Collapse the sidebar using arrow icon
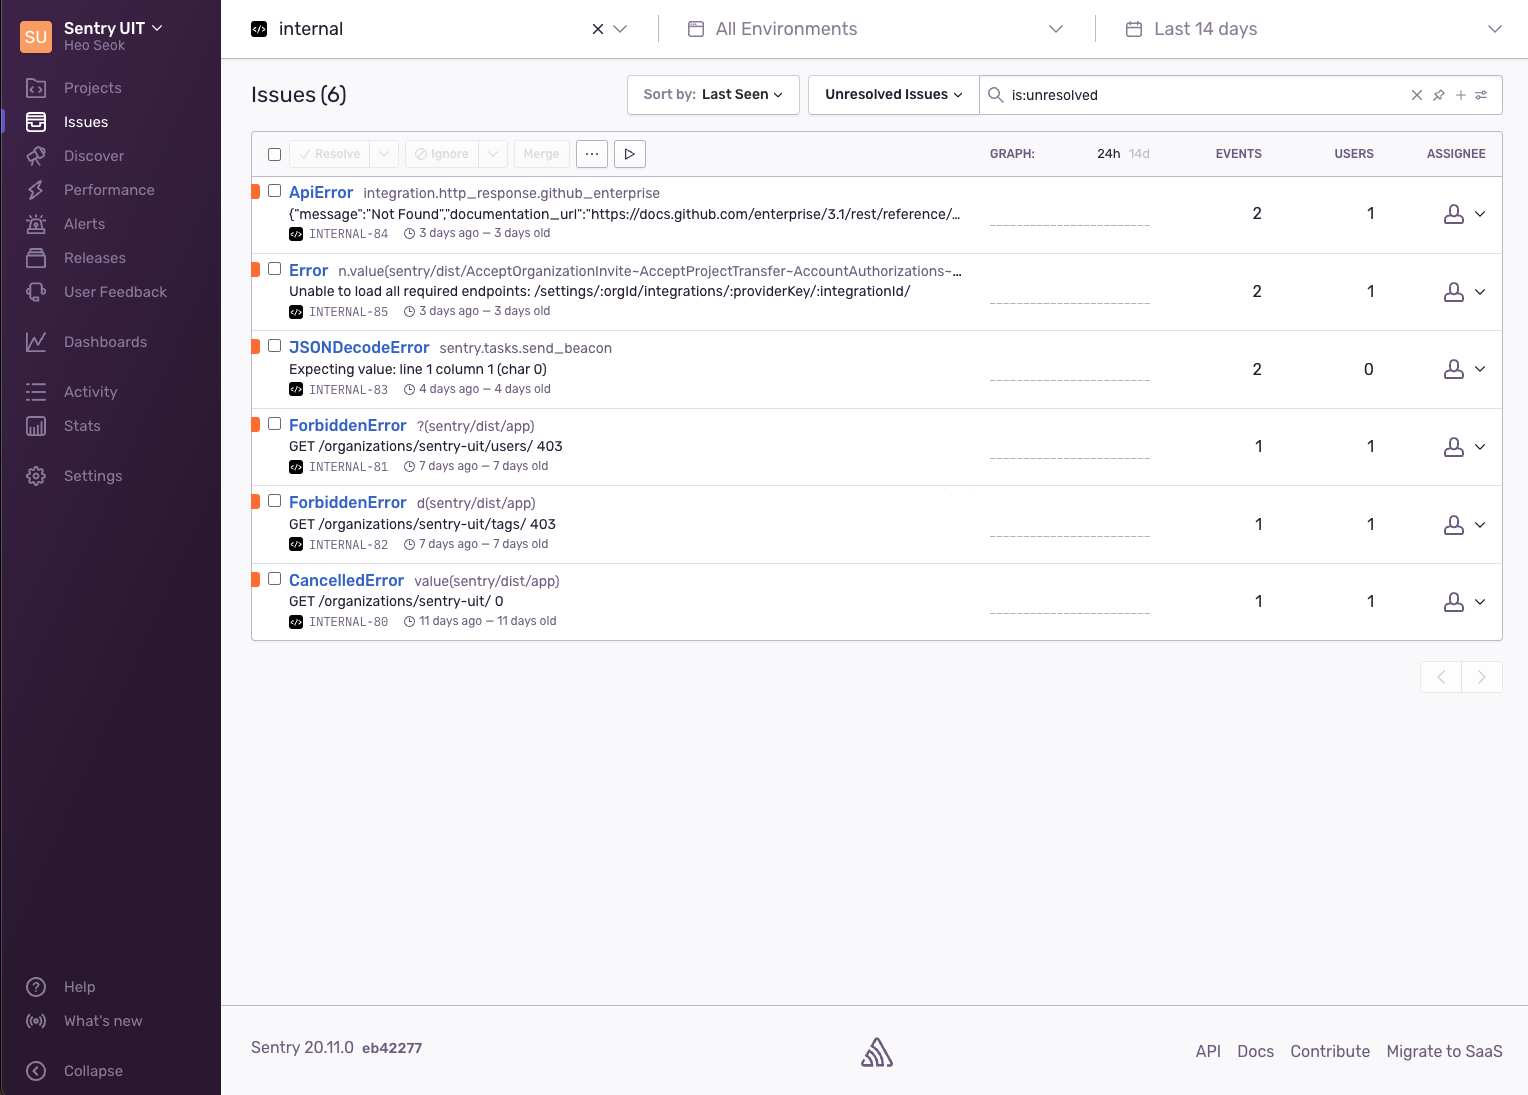Viewport: 1528px width, 1095px height. coord(36,1071)
